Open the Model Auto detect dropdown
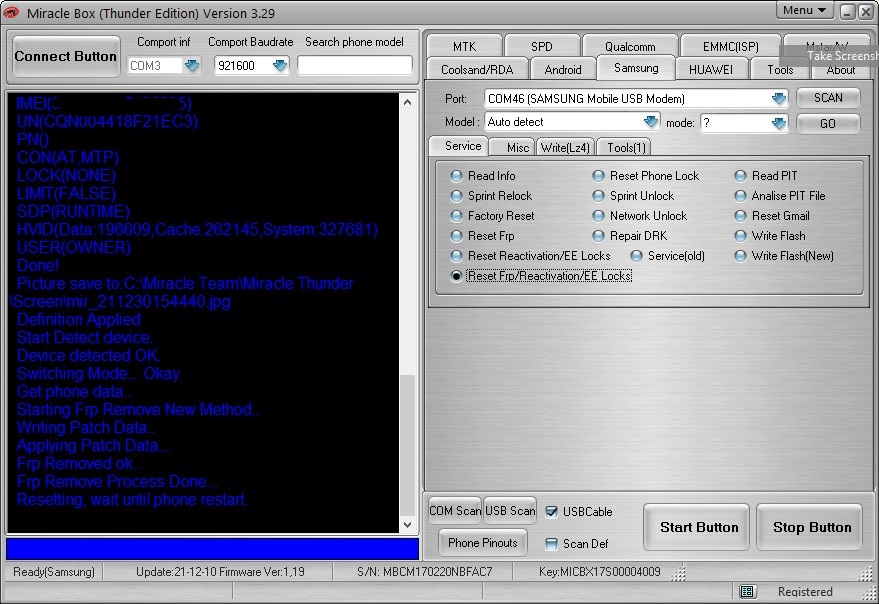Image resolution: width=879 pixels, height=604 pixels. [650, 122]
